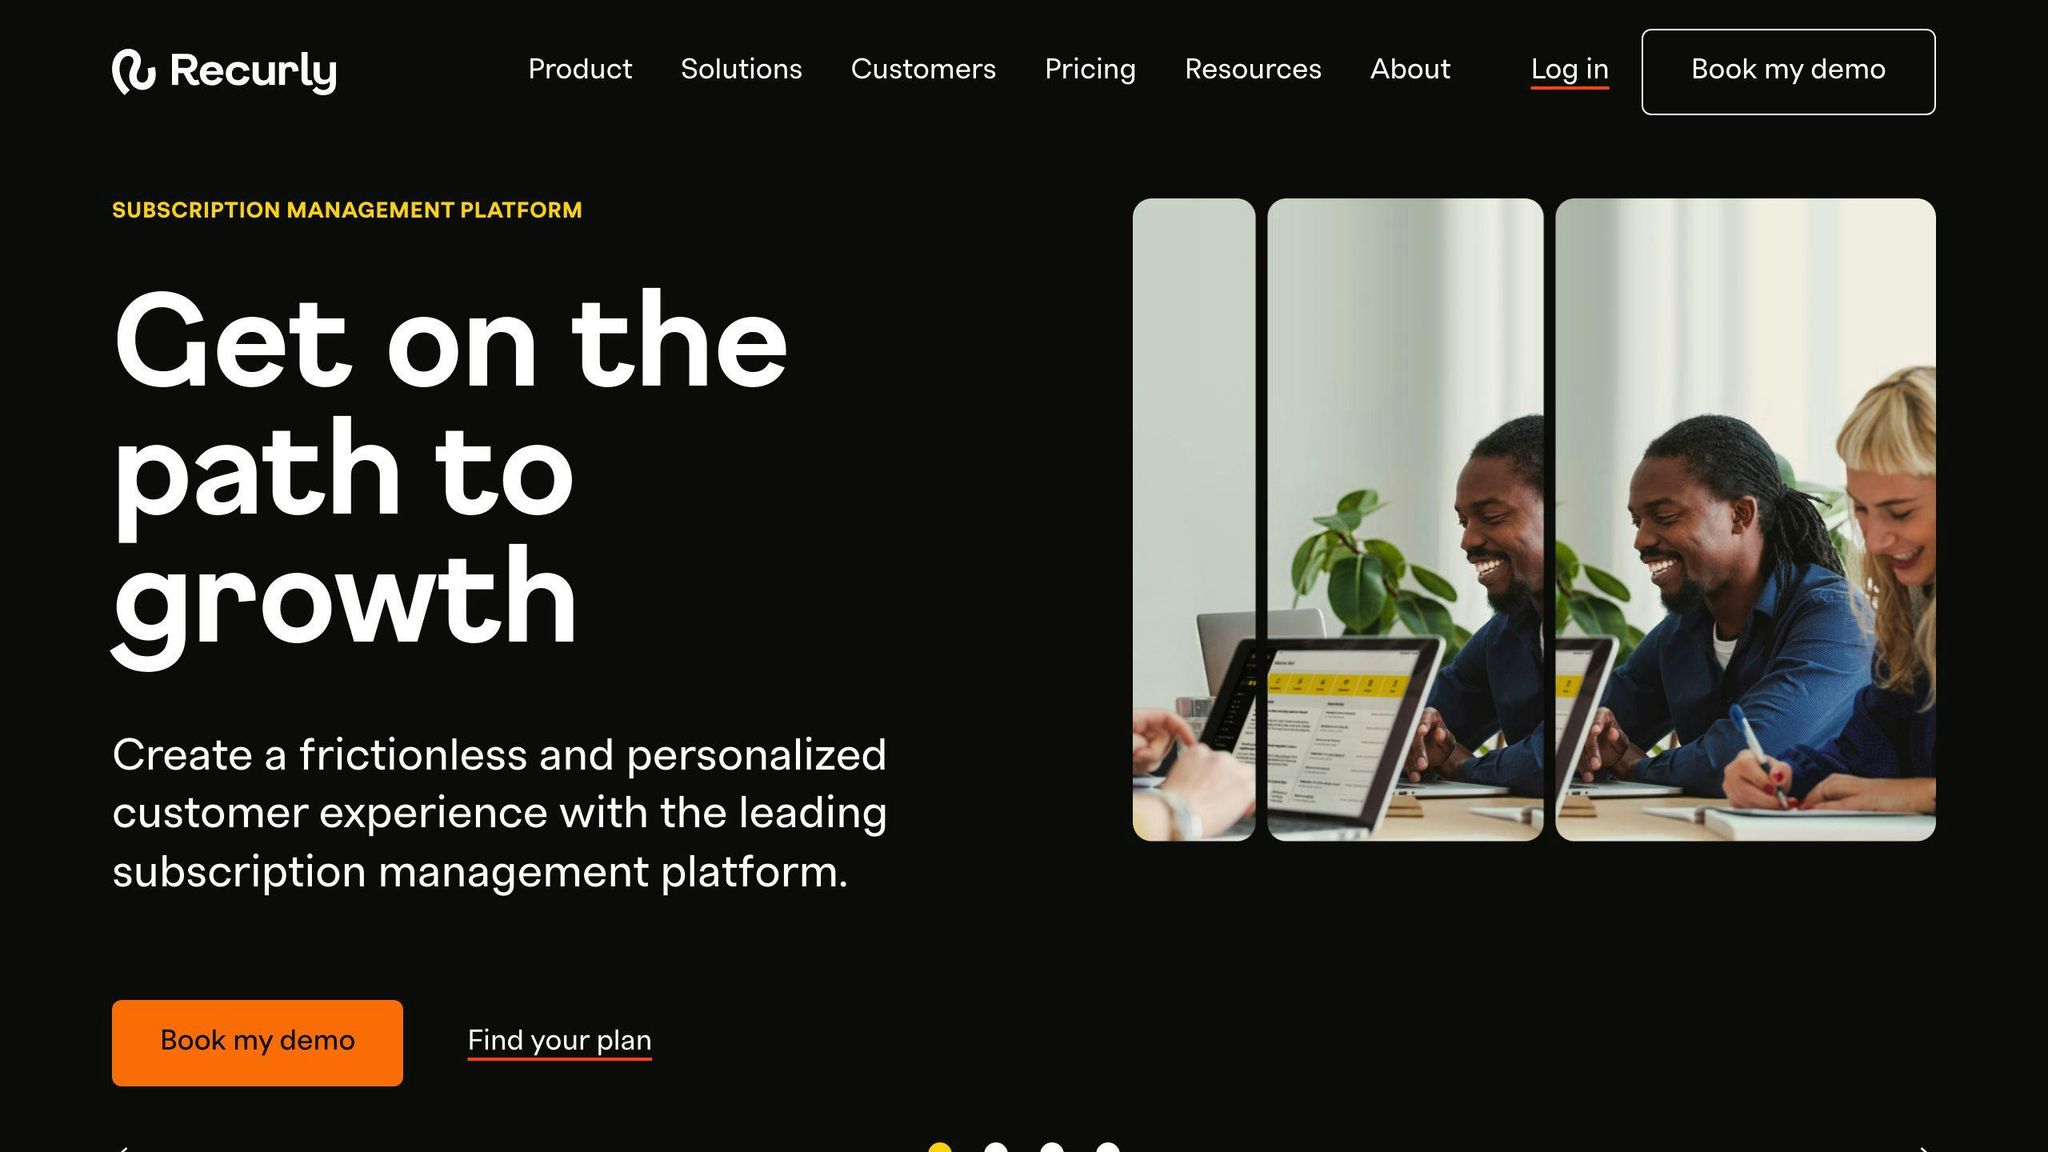Click the orange Book my demo button
Screen dimensions: 2048x1152
257,1043
